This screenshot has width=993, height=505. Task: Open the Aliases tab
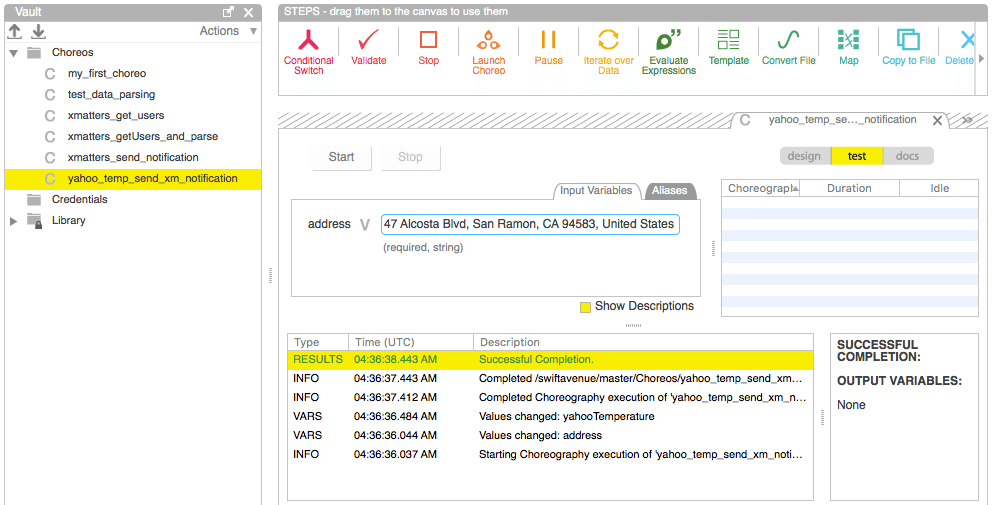point(669,190)
